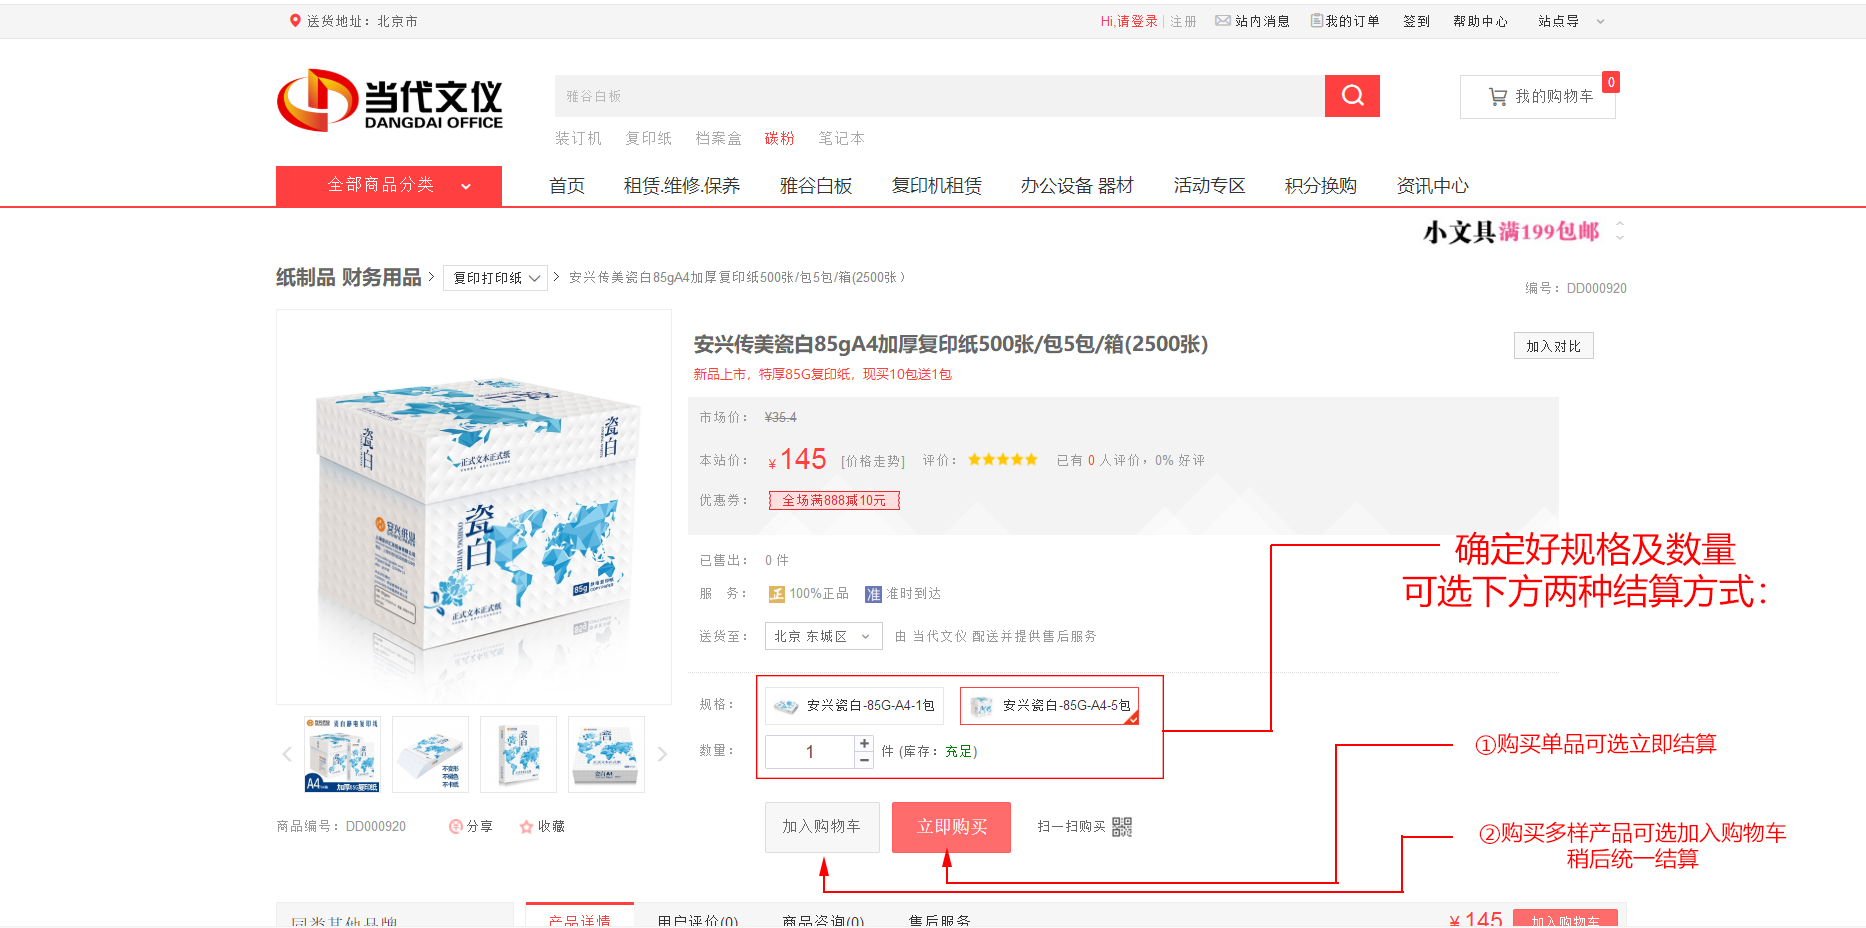Show next product thumbnails arrow
Image resolution: width=1866 pixels, height=928 pixels.
click(x=661, y=754)
